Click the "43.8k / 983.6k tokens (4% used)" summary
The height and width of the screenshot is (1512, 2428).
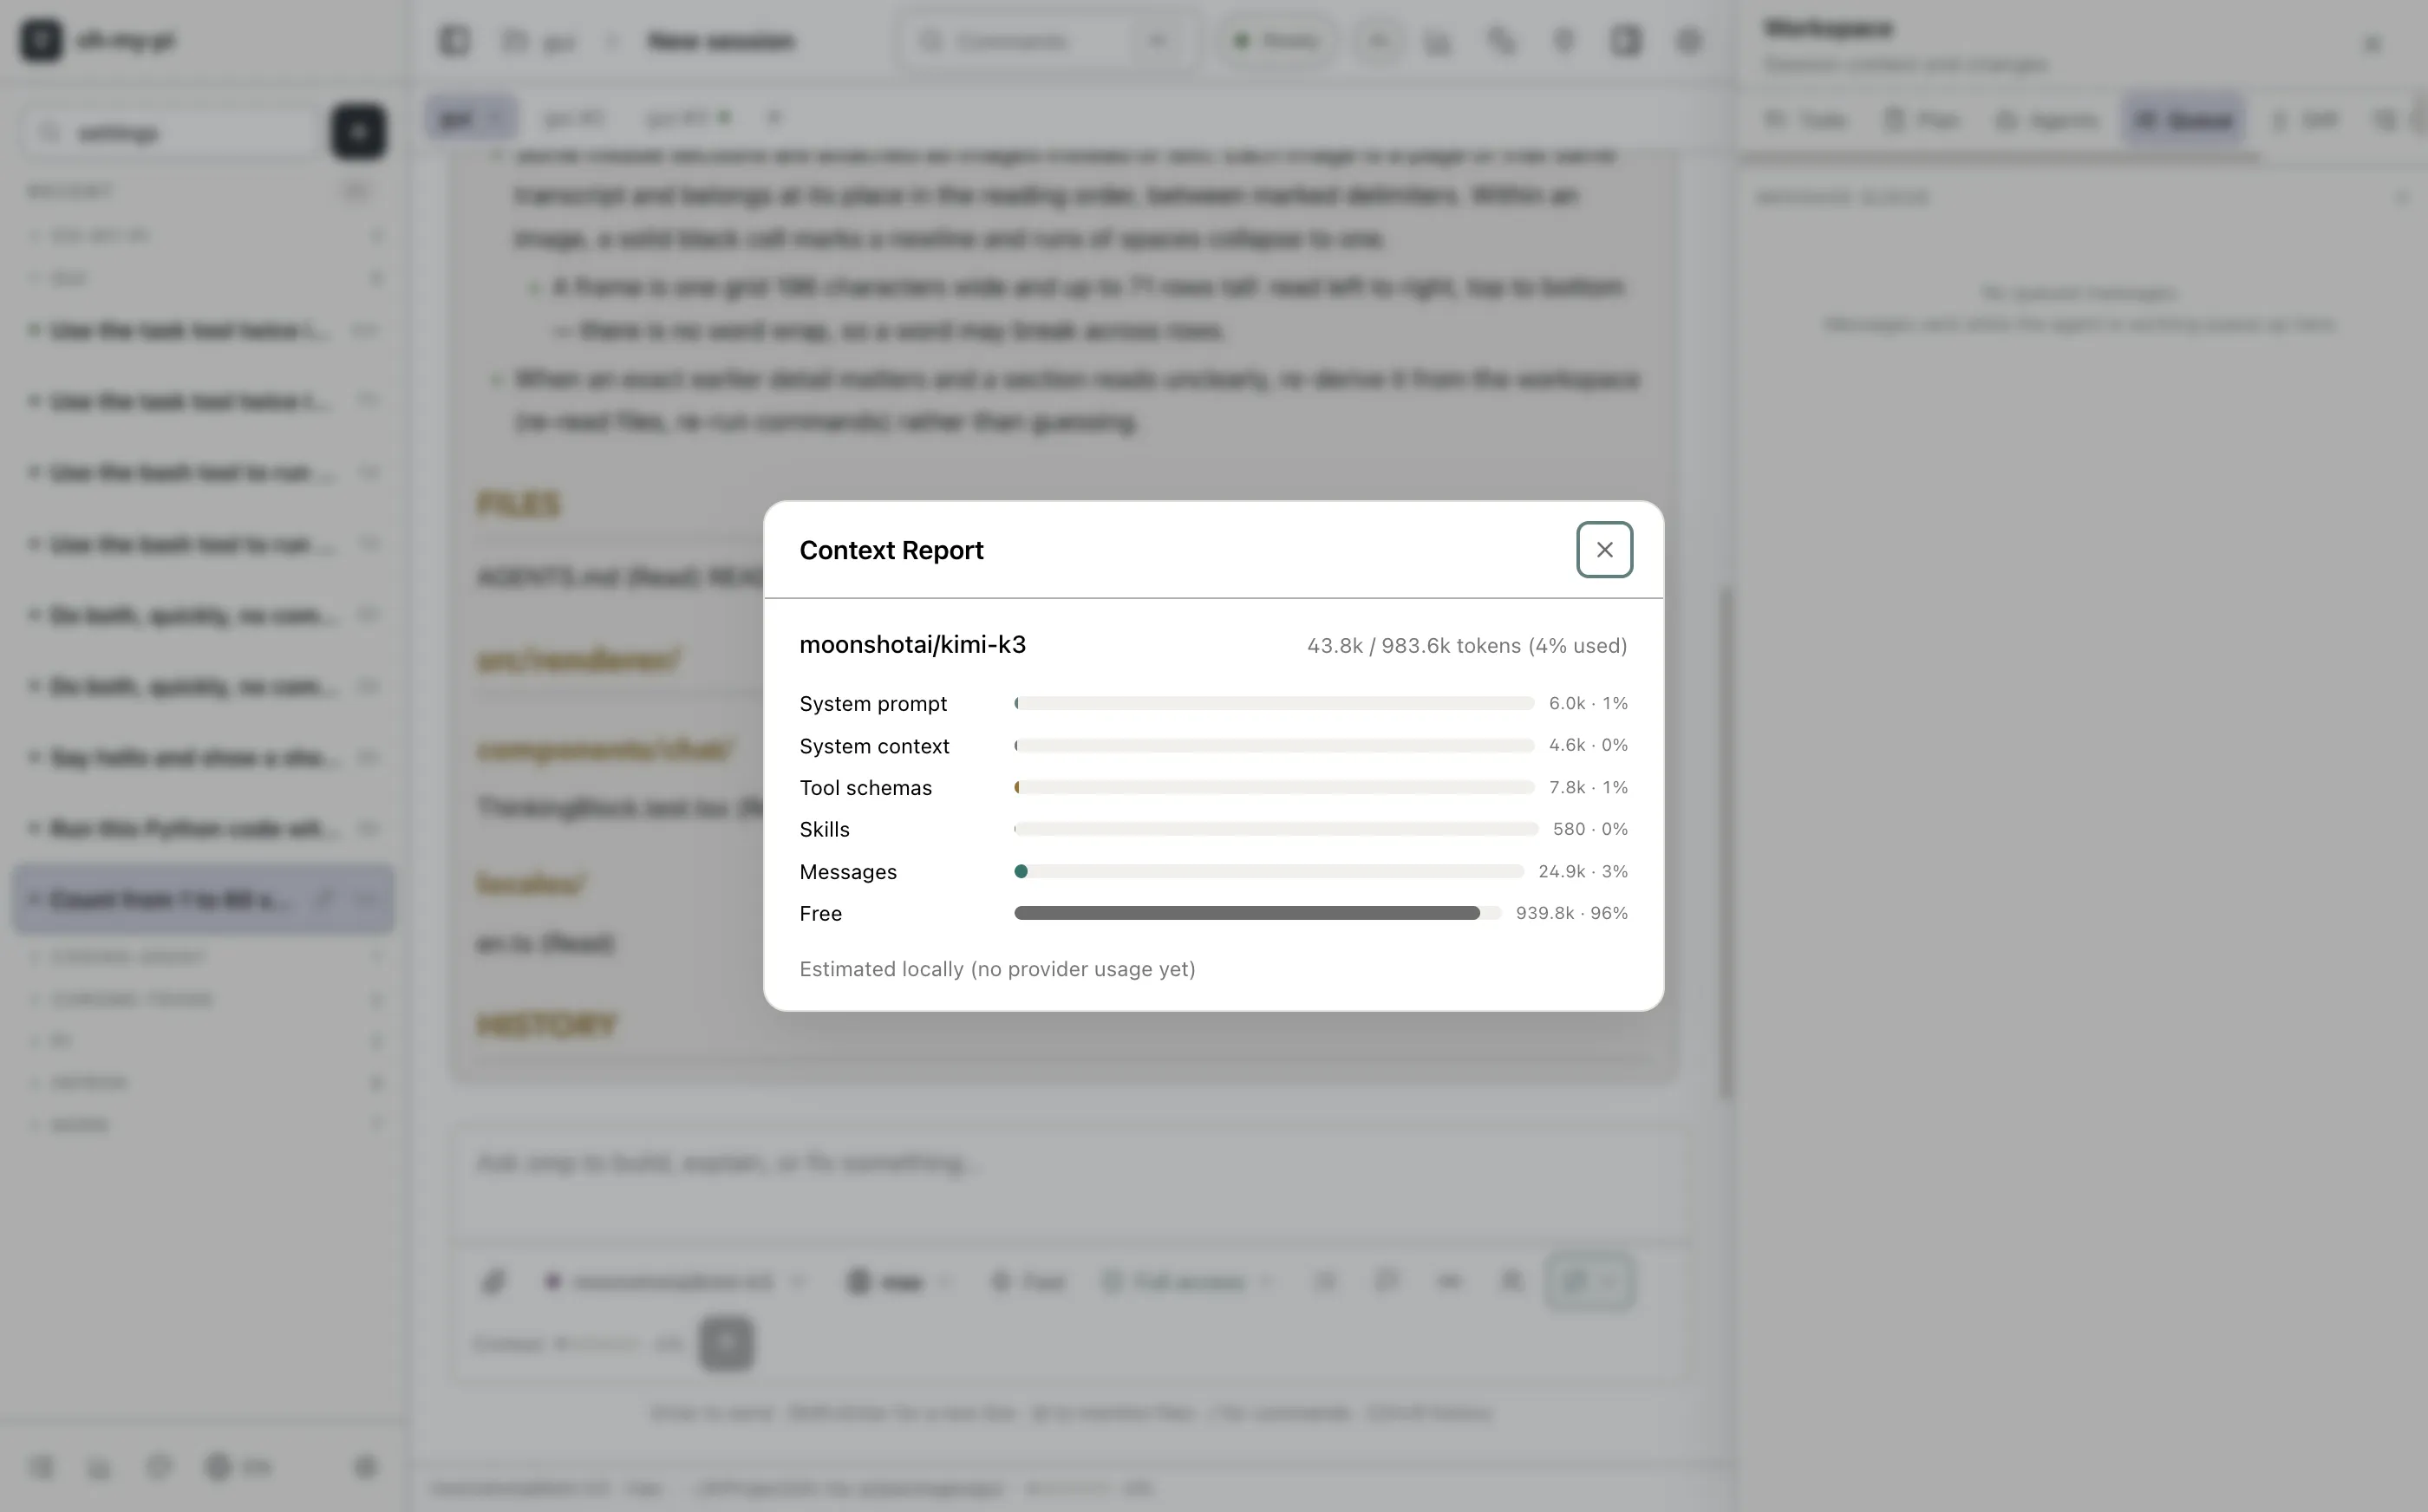click(x=1467, y=646)
